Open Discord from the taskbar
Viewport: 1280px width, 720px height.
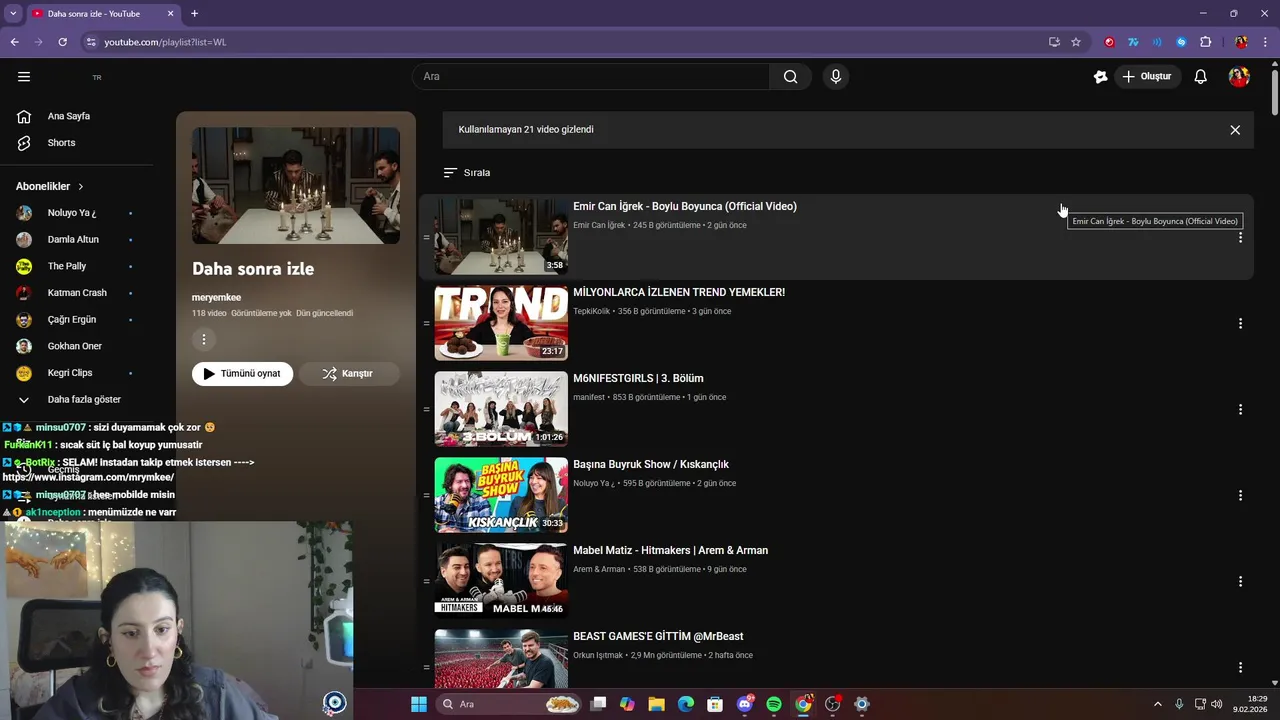(745, 704)
